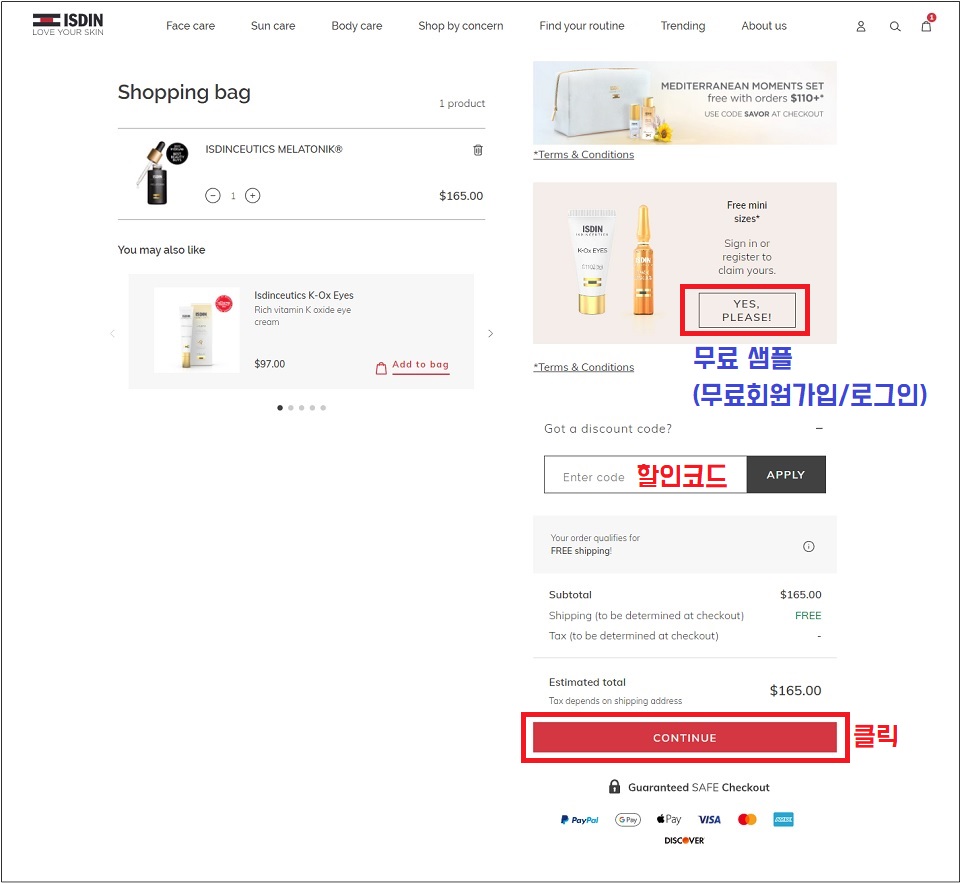Screen dimensions: 960x883
Task: Open the About us menu
Action: (x=764, y=26)
